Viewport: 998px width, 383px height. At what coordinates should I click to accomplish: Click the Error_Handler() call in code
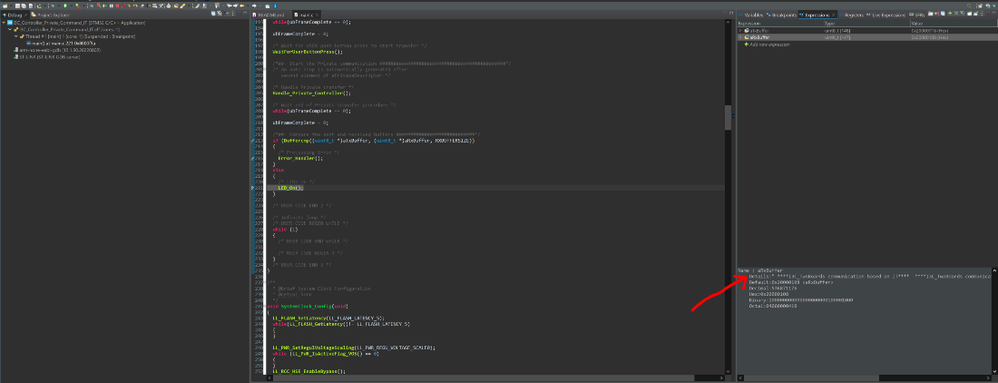(x=300, y=158)
